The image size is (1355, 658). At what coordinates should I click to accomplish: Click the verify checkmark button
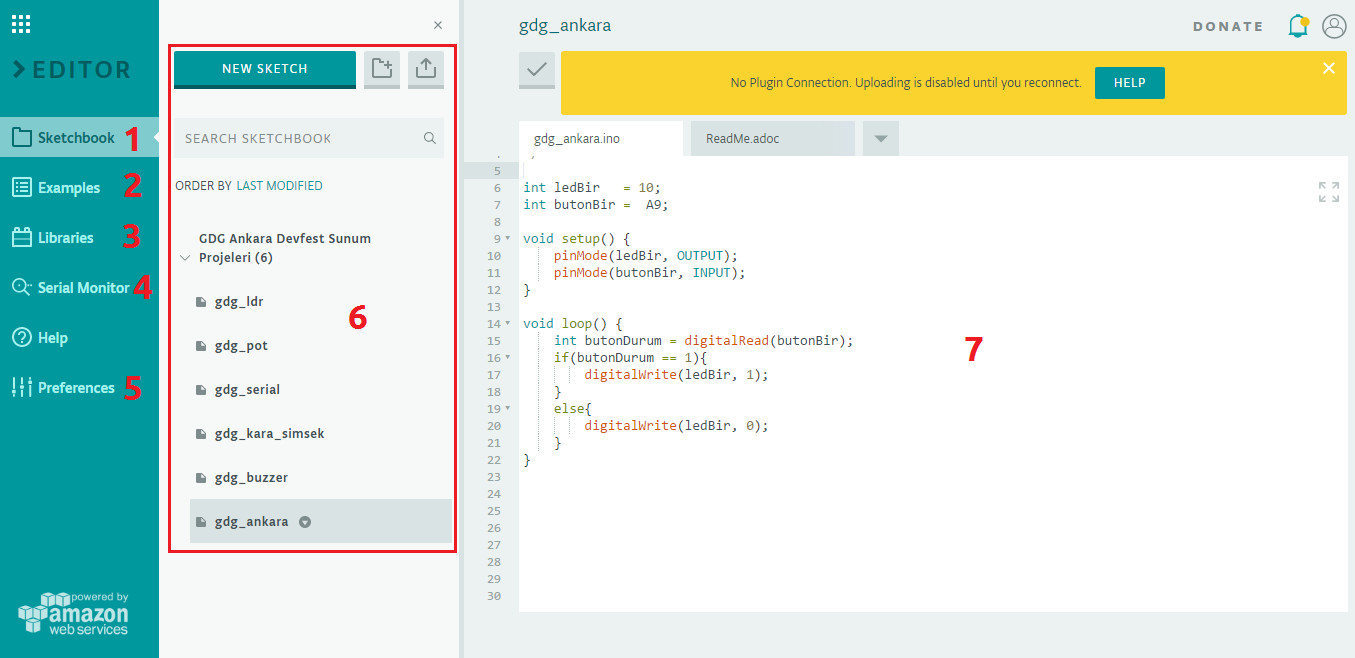537,69
